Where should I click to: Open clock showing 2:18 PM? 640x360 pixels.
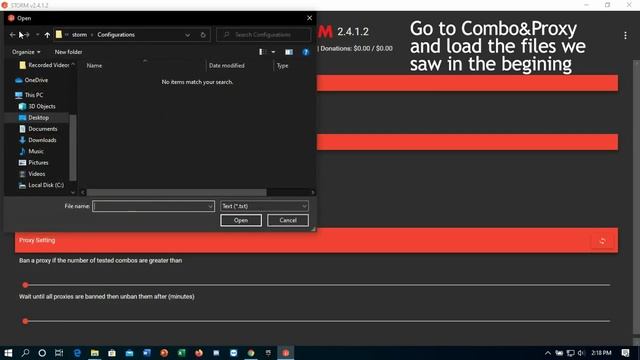[601, 353]
